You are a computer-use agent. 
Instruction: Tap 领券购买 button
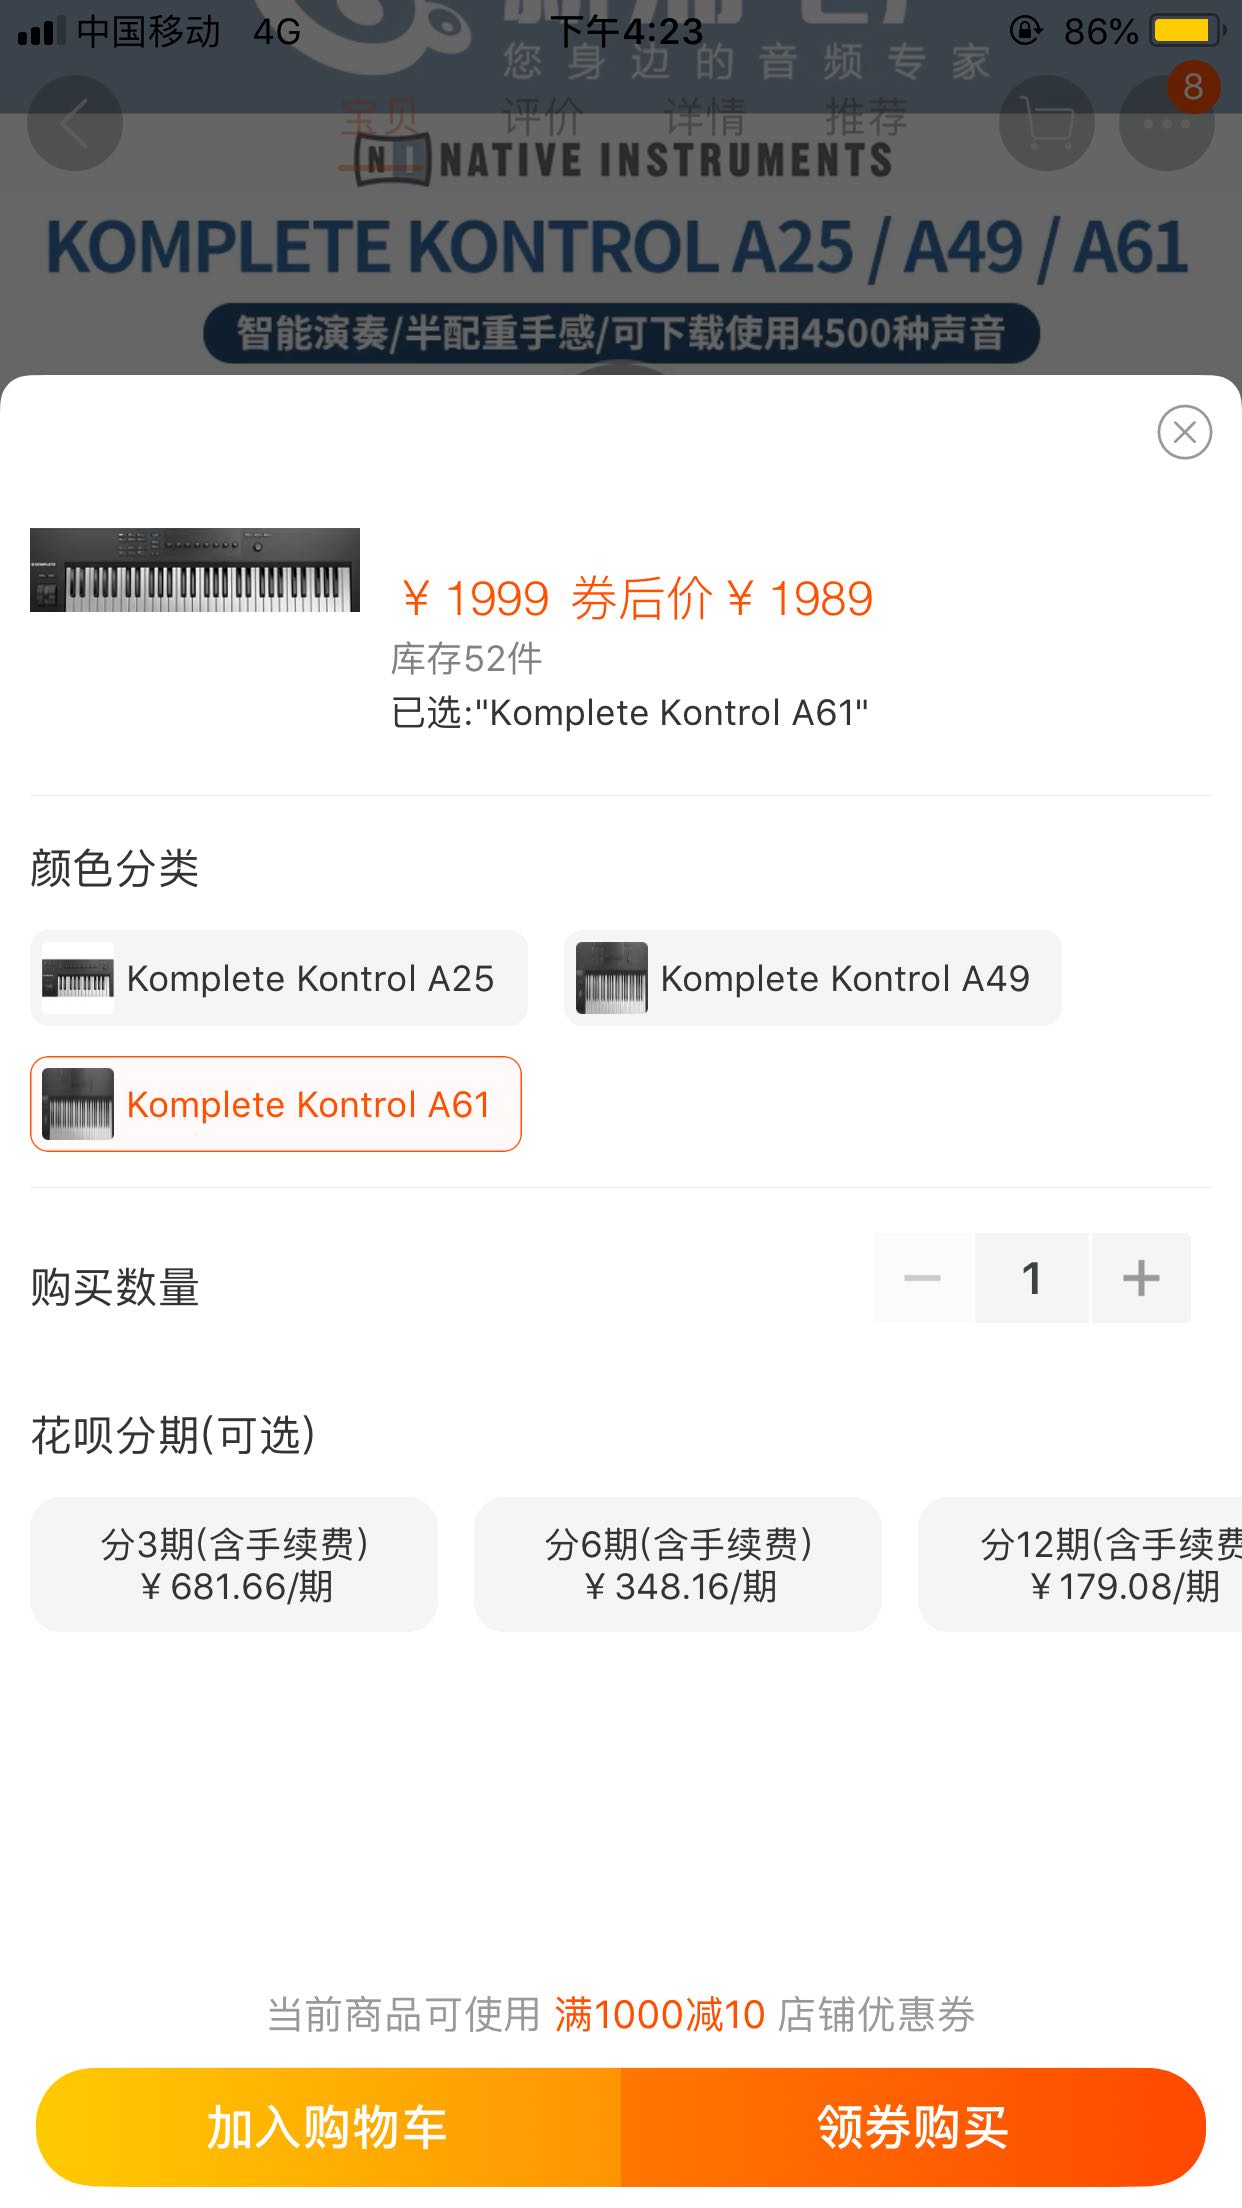click(913, 2126)
